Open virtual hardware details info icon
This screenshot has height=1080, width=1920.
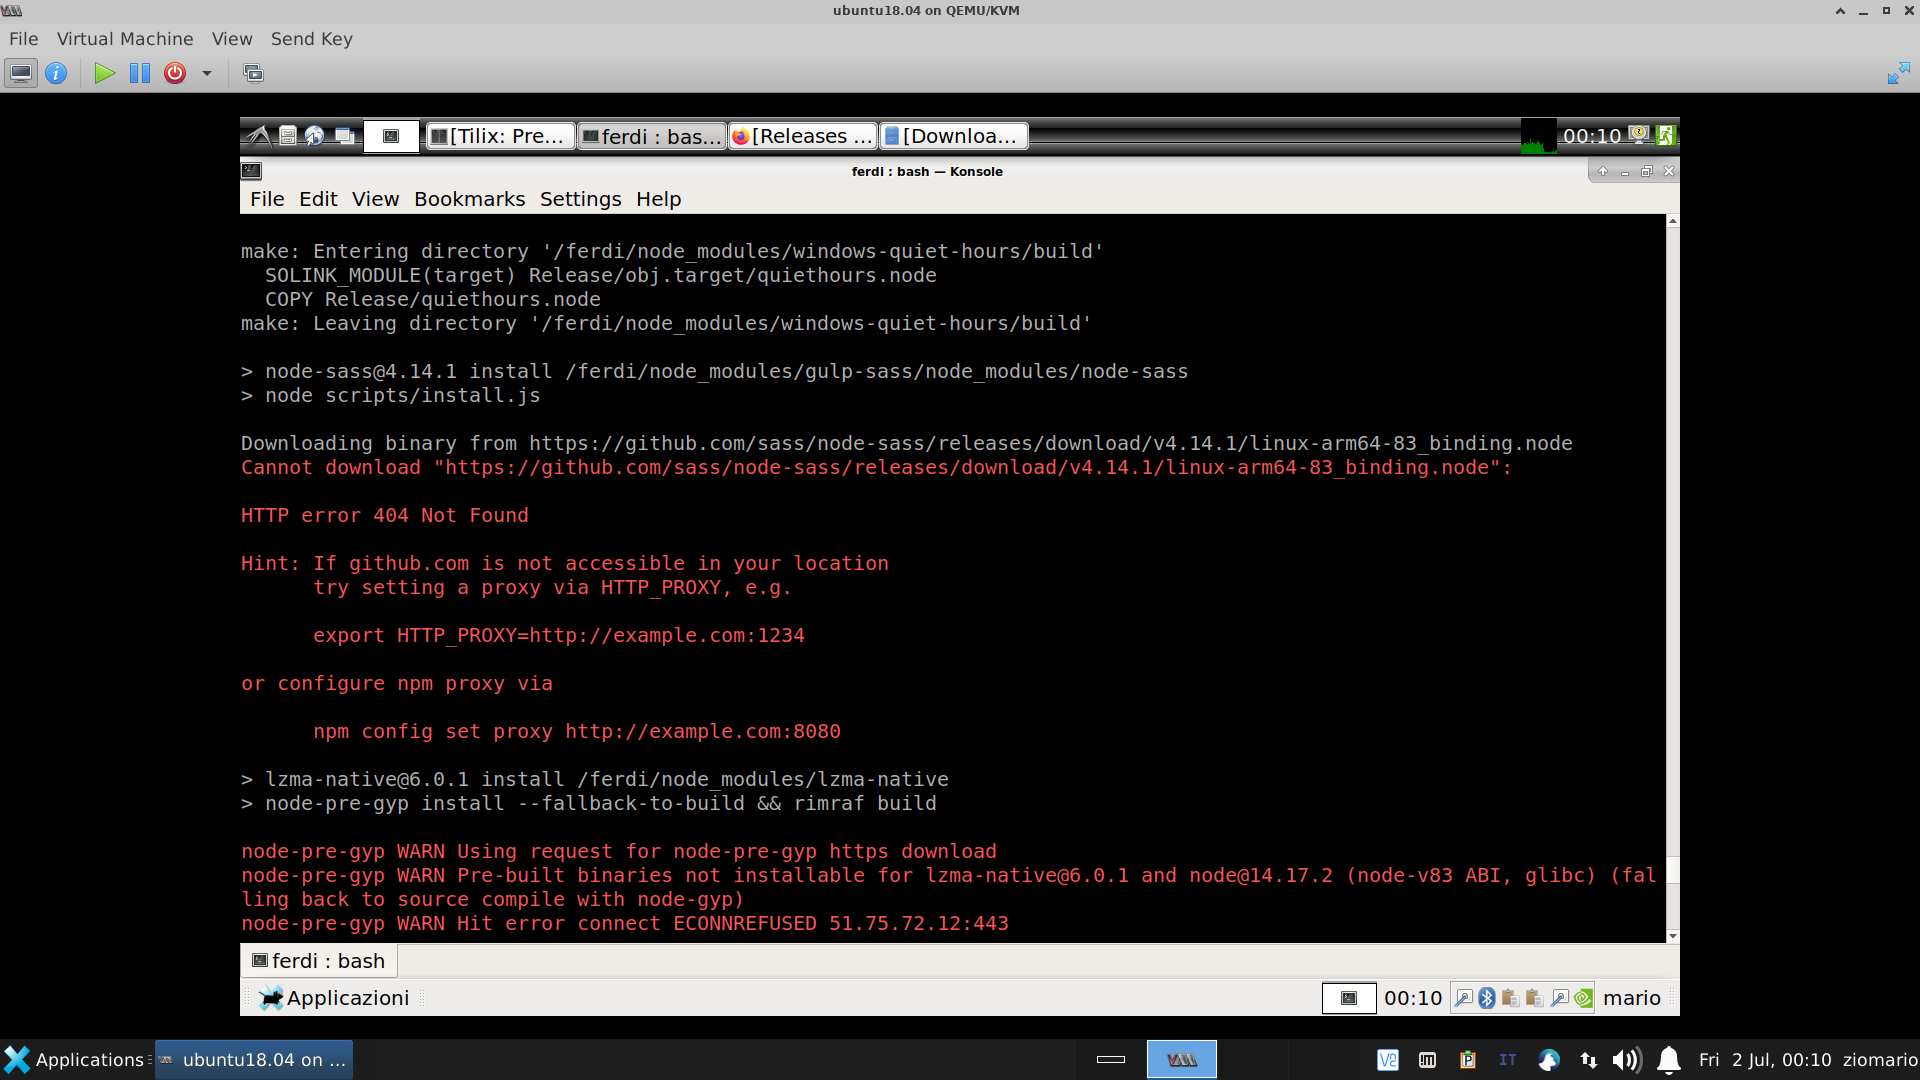pyautogui.click(x=56, y=73)
